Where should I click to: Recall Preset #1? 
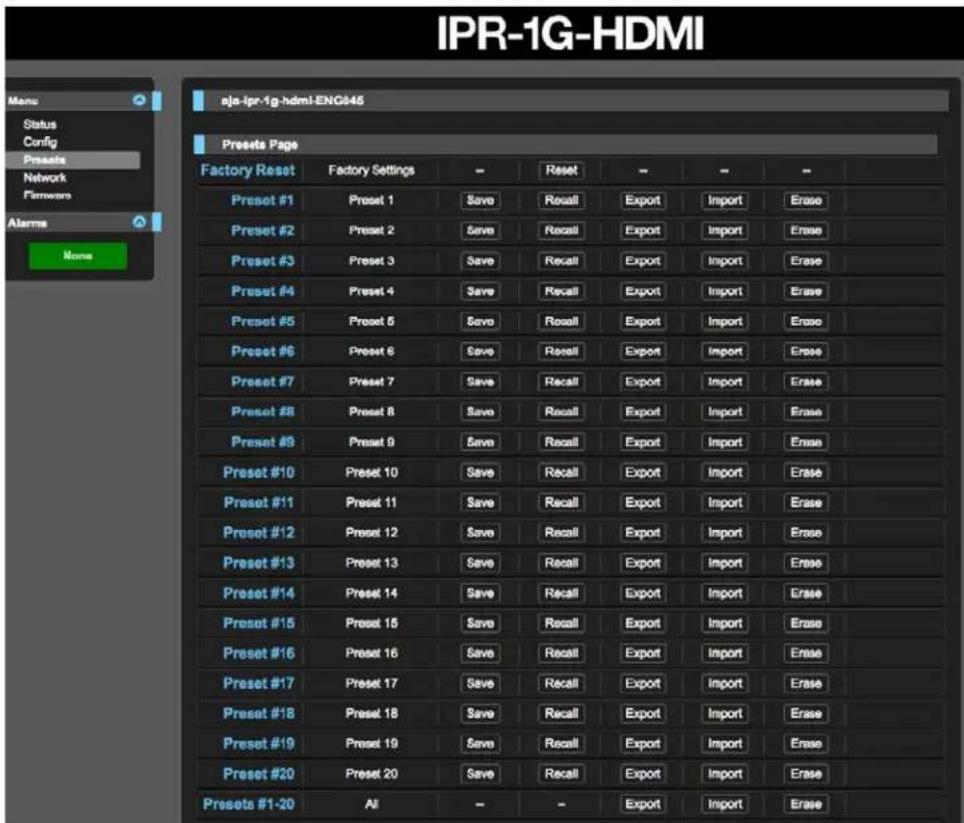[x=561, y=200]
